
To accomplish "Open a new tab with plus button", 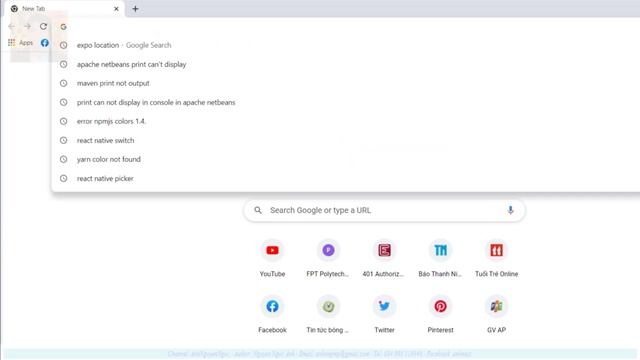I will point(136,9).
